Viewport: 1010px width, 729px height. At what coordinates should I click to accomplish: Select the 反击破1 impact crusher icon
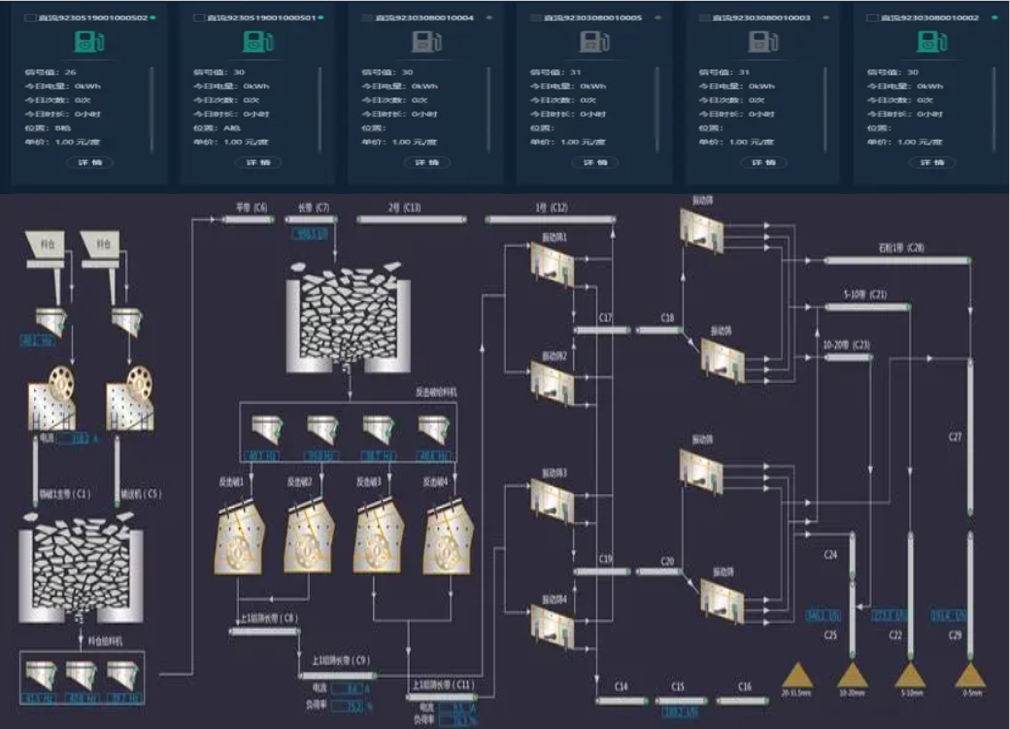[x=239, y=538]
